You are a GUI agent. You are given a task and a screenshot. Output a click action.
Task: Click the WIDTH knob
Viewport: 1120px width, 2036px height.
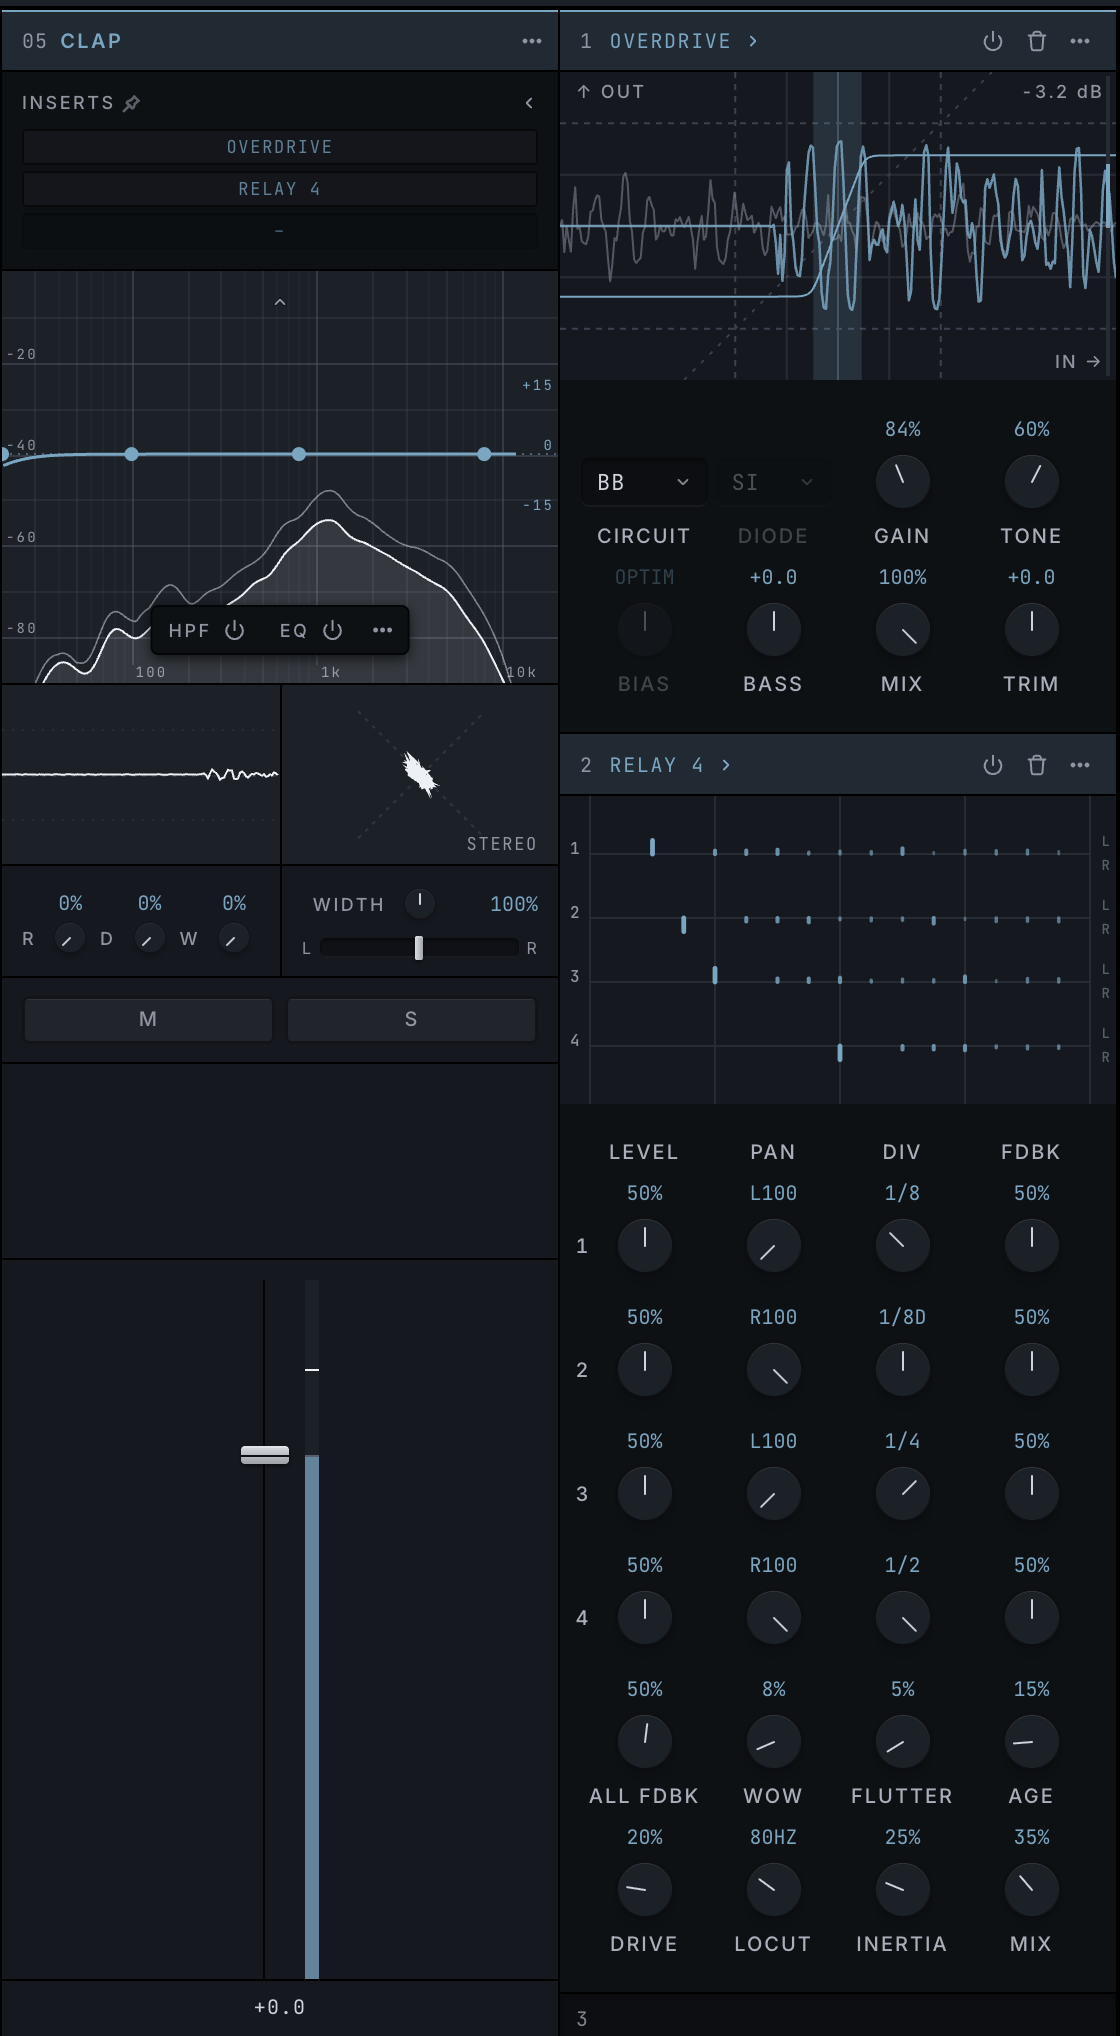(420, 903)
